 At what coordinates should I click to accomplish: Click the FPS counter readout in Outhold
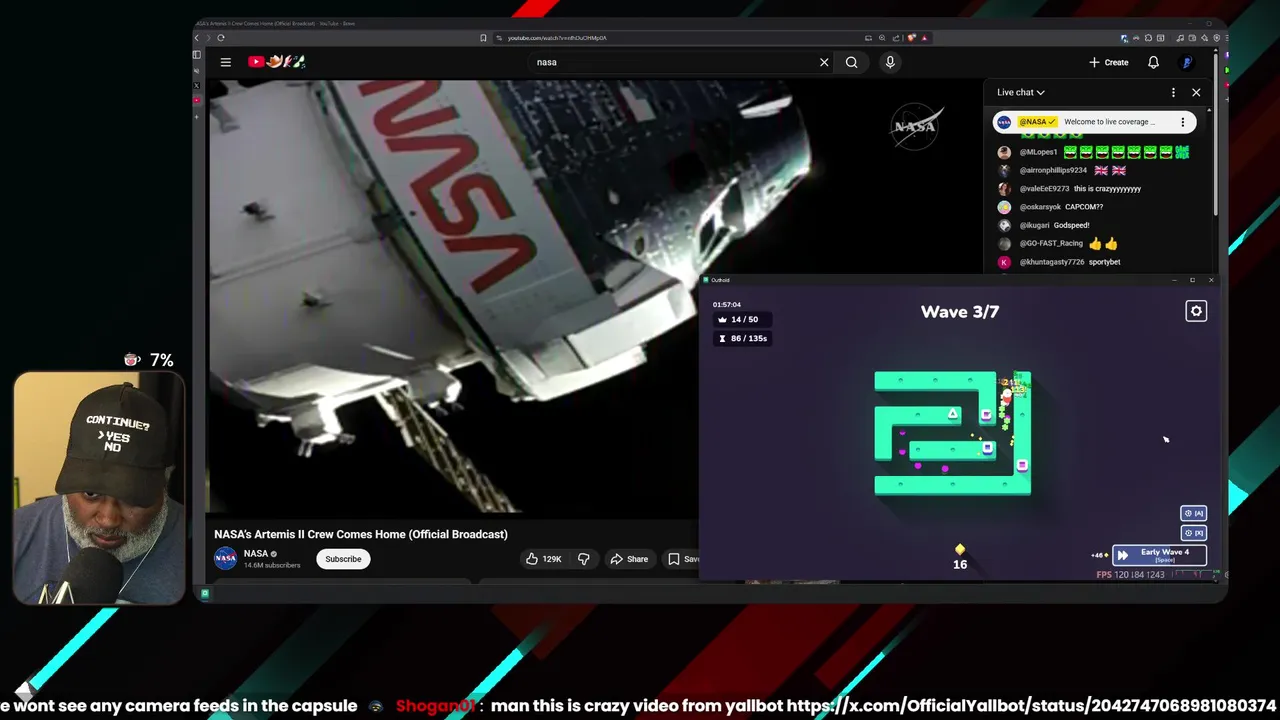click(1131, 575)
